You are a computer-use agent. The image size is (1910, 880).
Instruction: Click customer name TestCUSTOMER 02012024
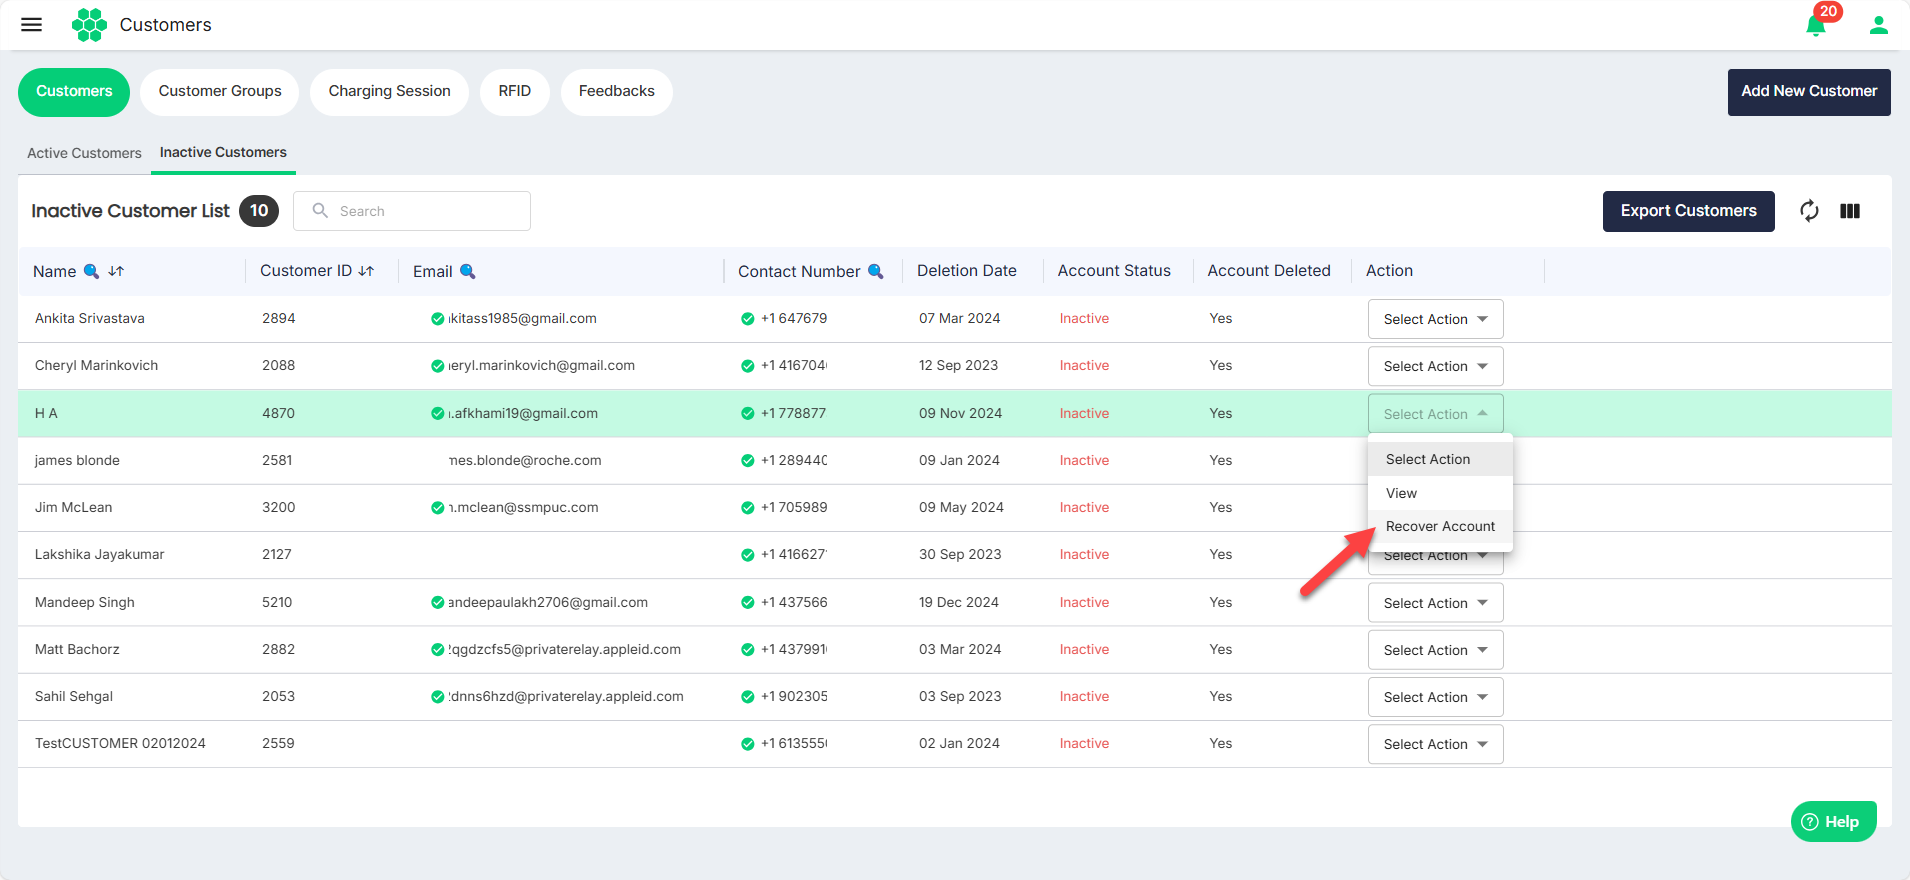coord(120,744)
